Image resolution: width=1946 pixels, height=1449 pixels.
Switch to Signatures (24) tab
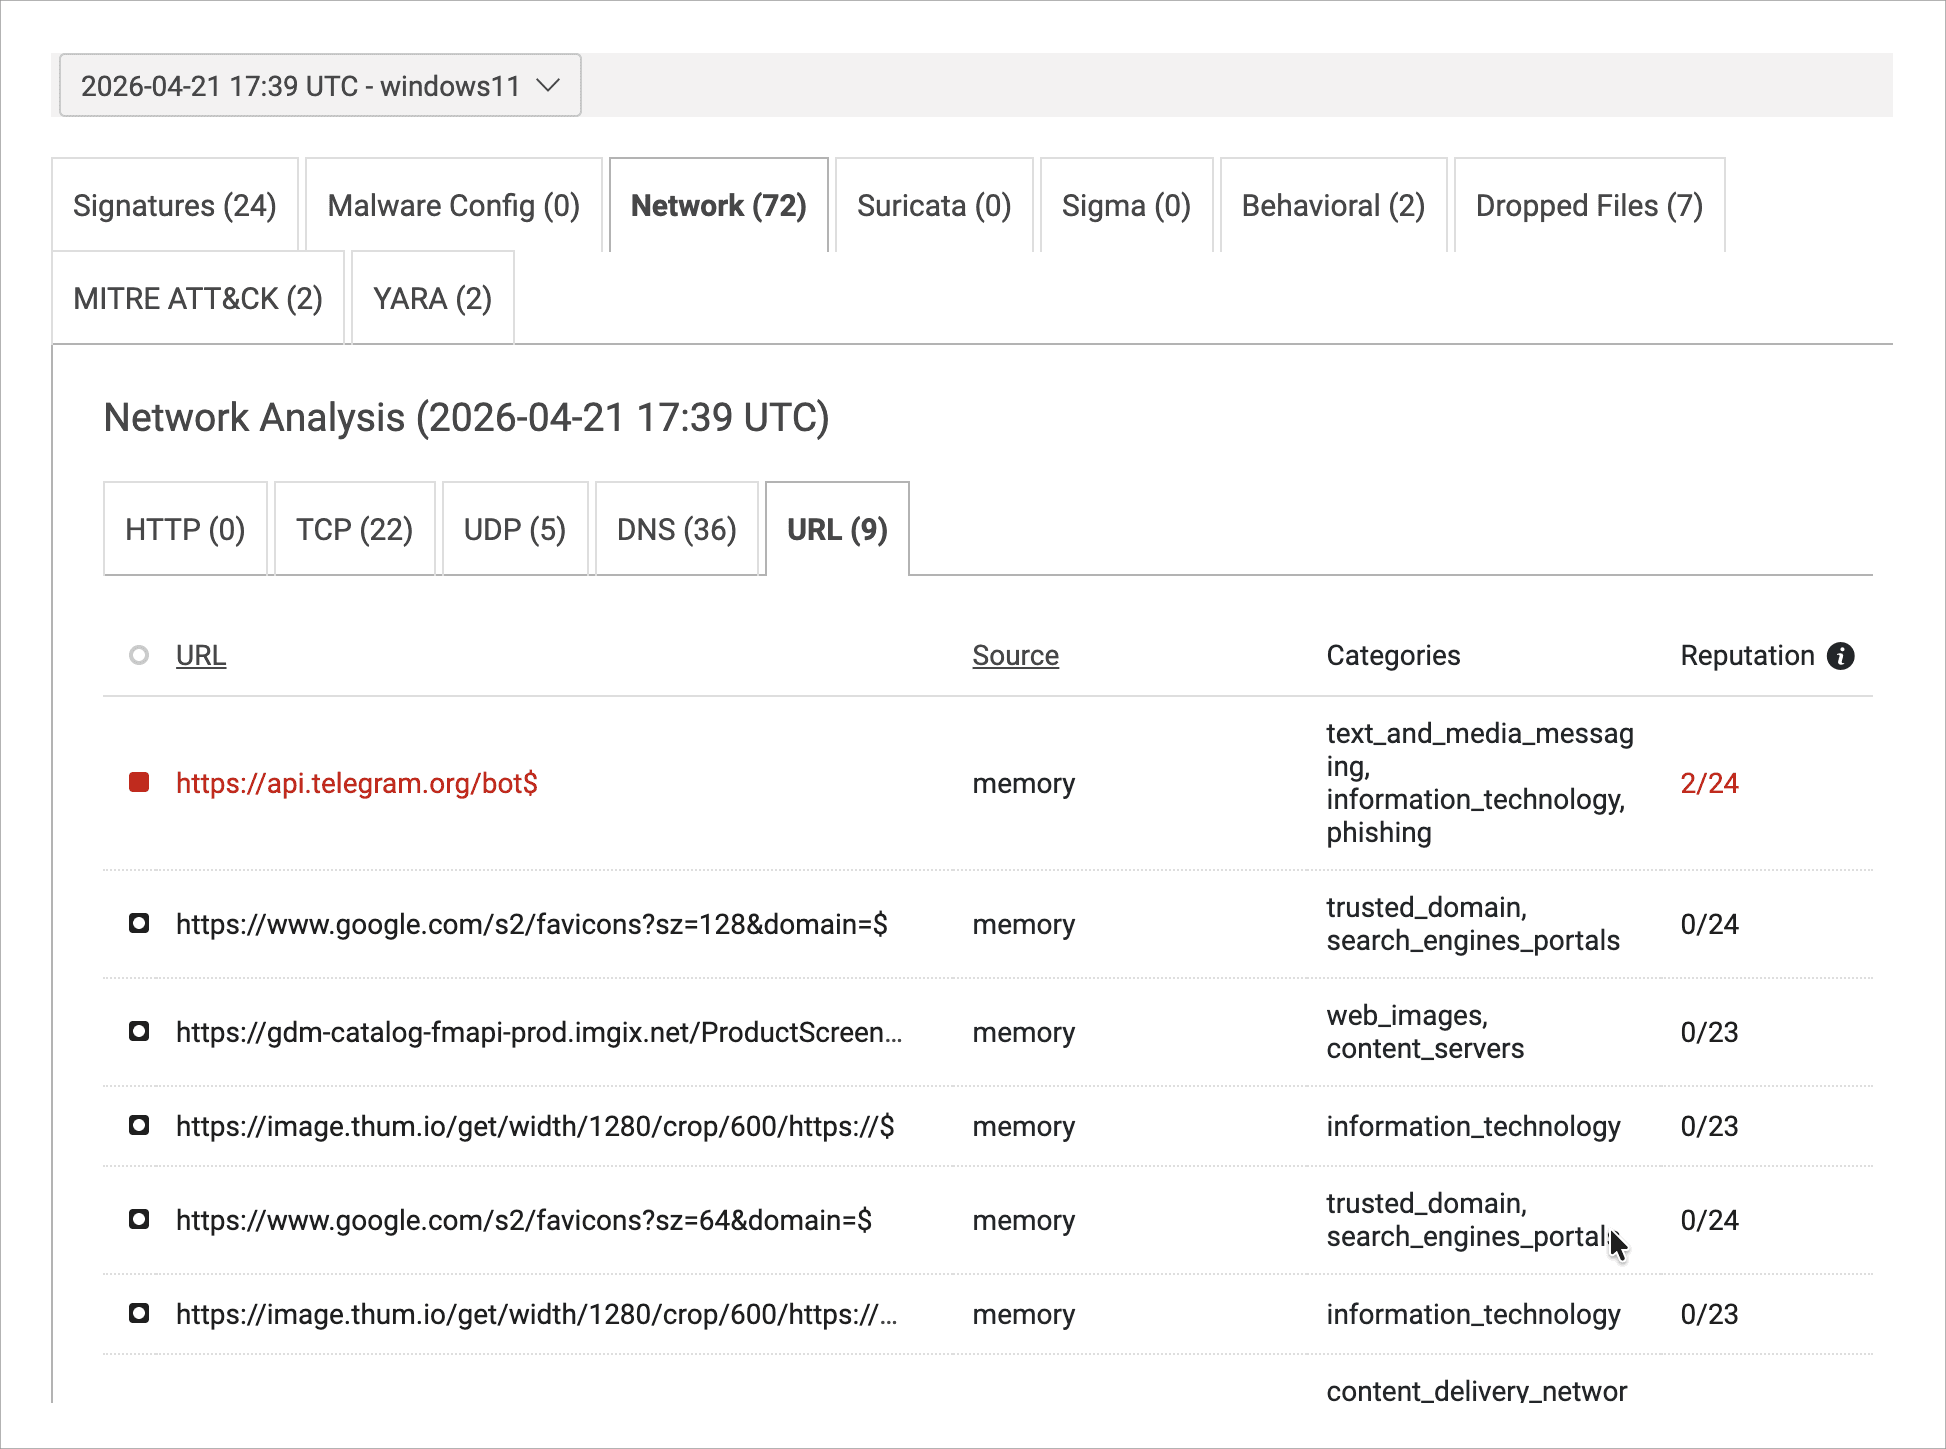pos(175,205)
